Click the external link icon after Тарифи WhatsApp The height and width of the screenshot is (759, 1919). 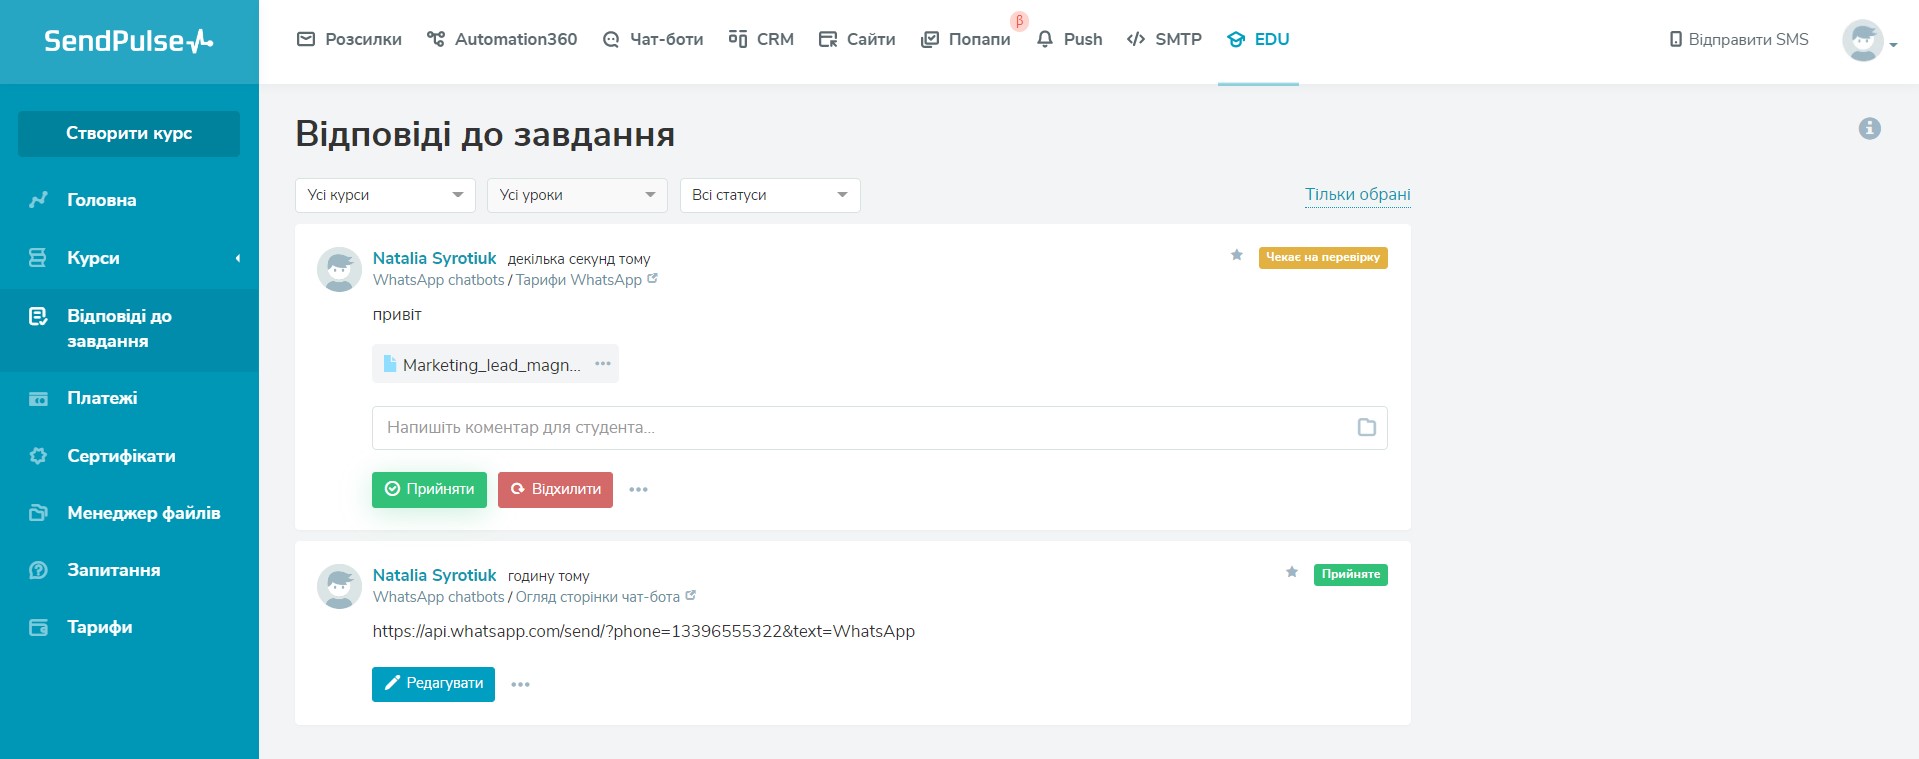(652, 279)
